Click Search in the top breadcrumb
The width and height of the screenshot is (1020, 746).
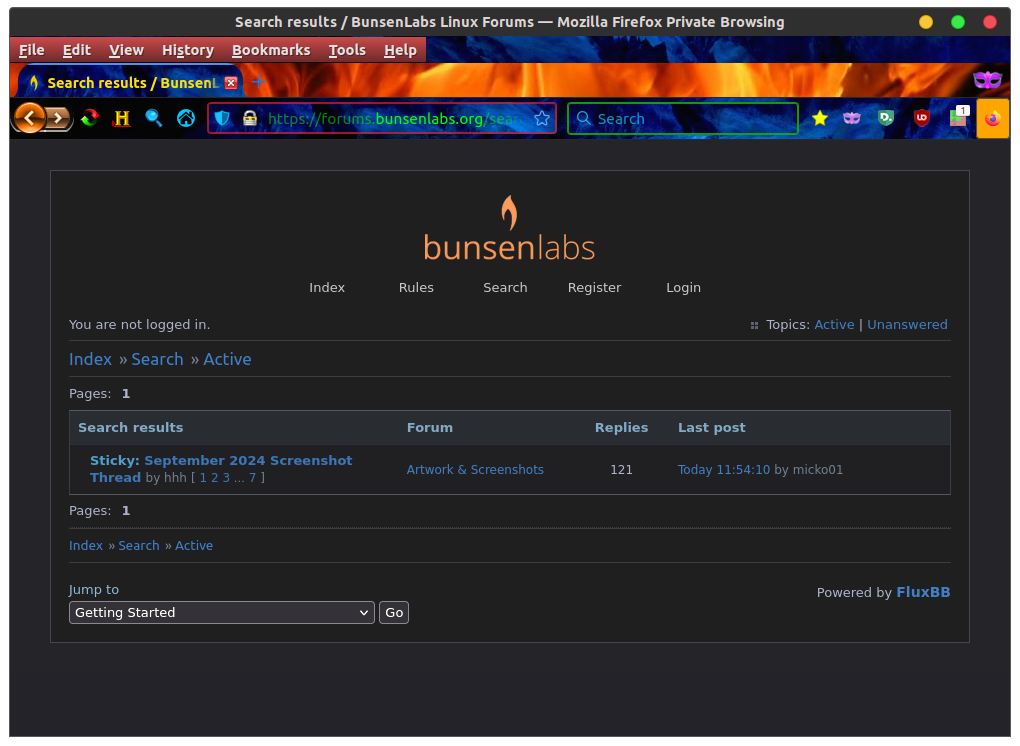tap(157, 360)
